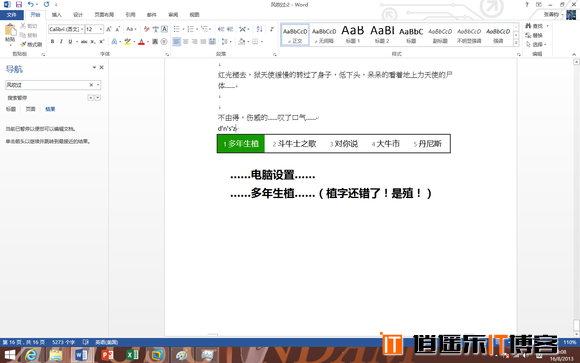Justify paragraph text
Screen dimensions: 580x363
click(x=203, y=41)
